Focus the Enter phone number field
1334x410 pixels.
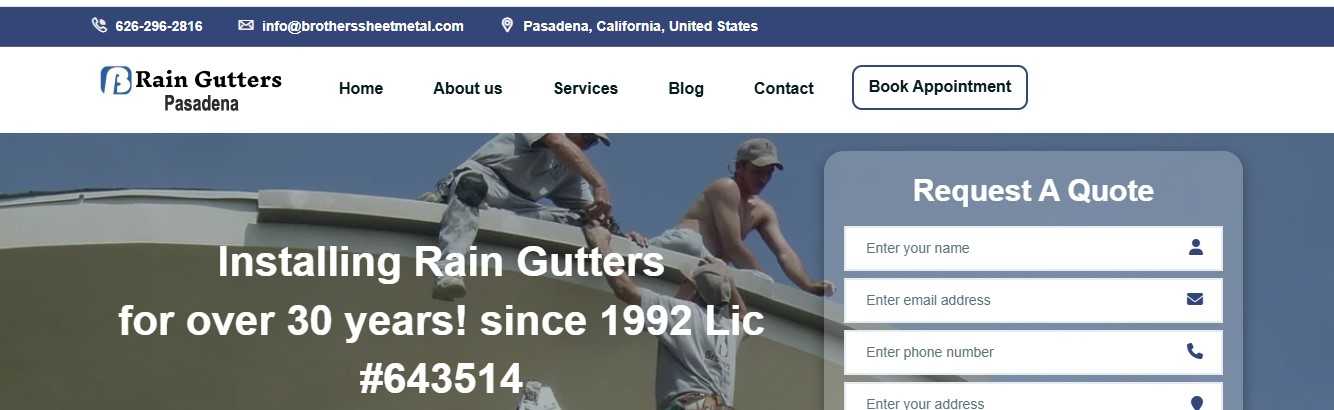click(x=1033, y=352)
